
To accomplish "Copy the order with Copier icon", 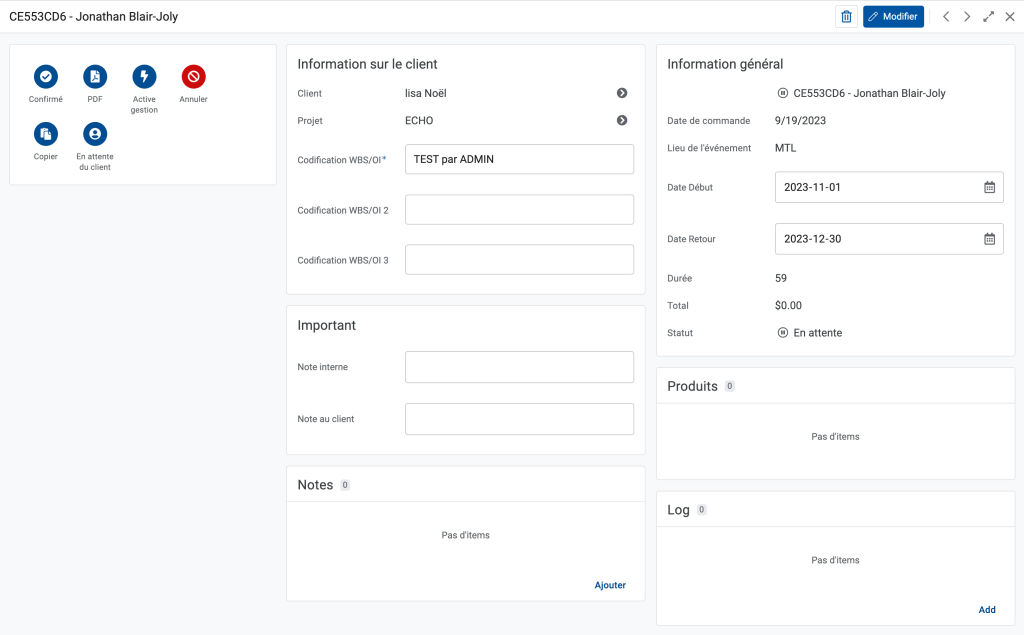I will 46,133.
